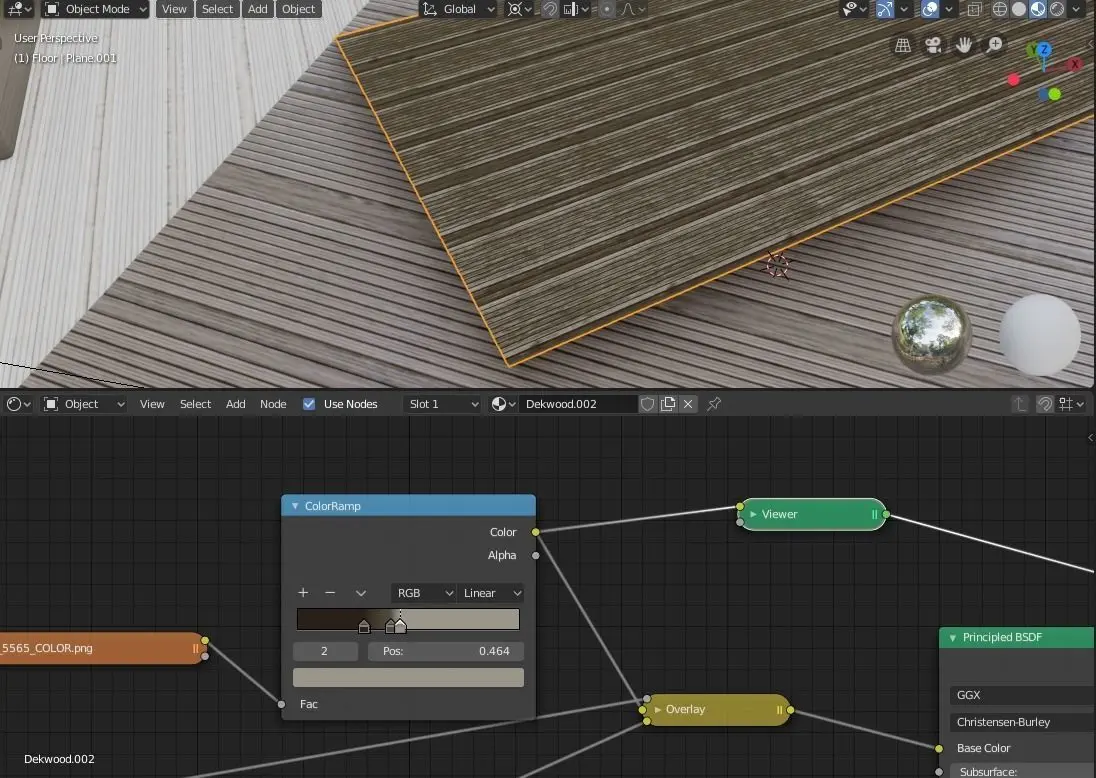Toggle X-ray mode
1096x778 pixels.
(x=974, y=9)
